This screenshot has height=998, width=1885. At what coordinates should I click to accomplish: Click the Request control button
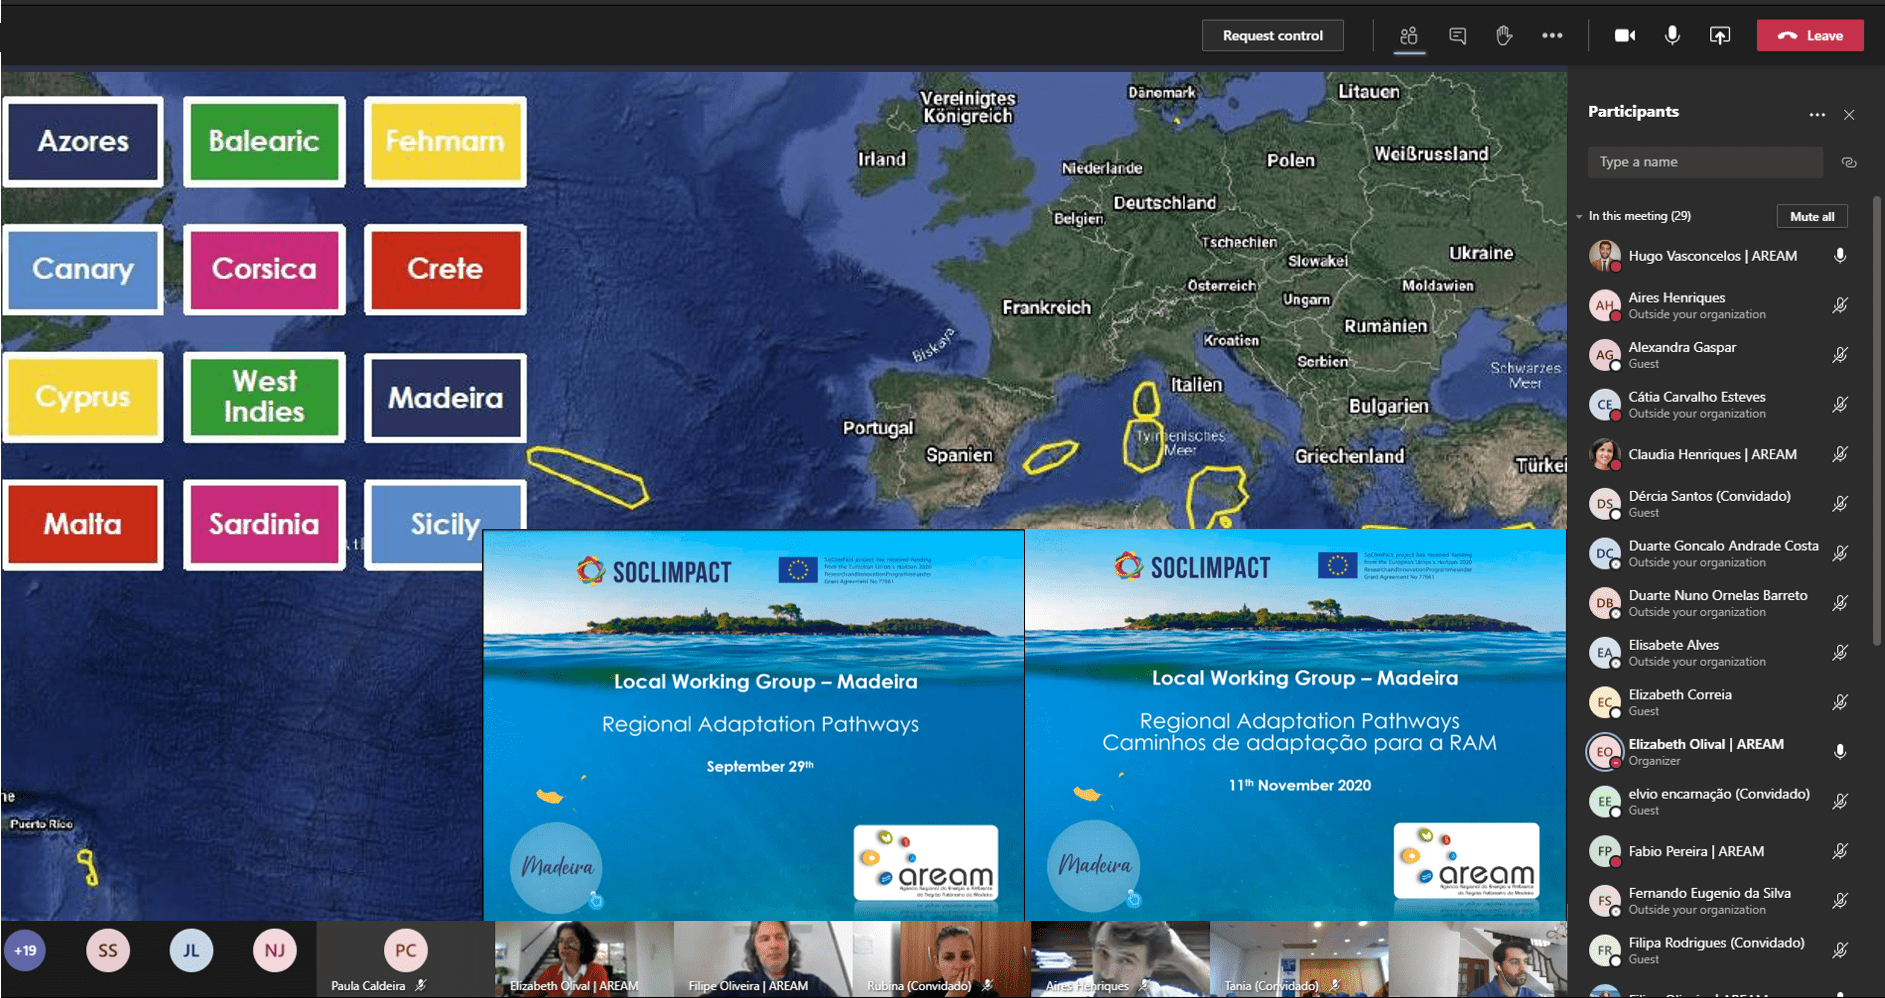point(1272,36)
